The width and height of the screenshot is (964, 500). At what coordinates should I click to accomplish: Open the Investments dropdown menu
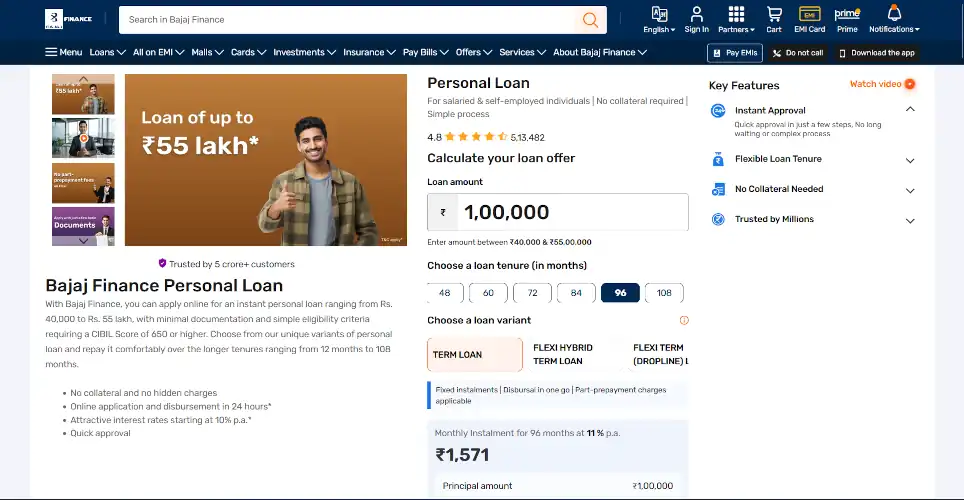tap(304, 52)
